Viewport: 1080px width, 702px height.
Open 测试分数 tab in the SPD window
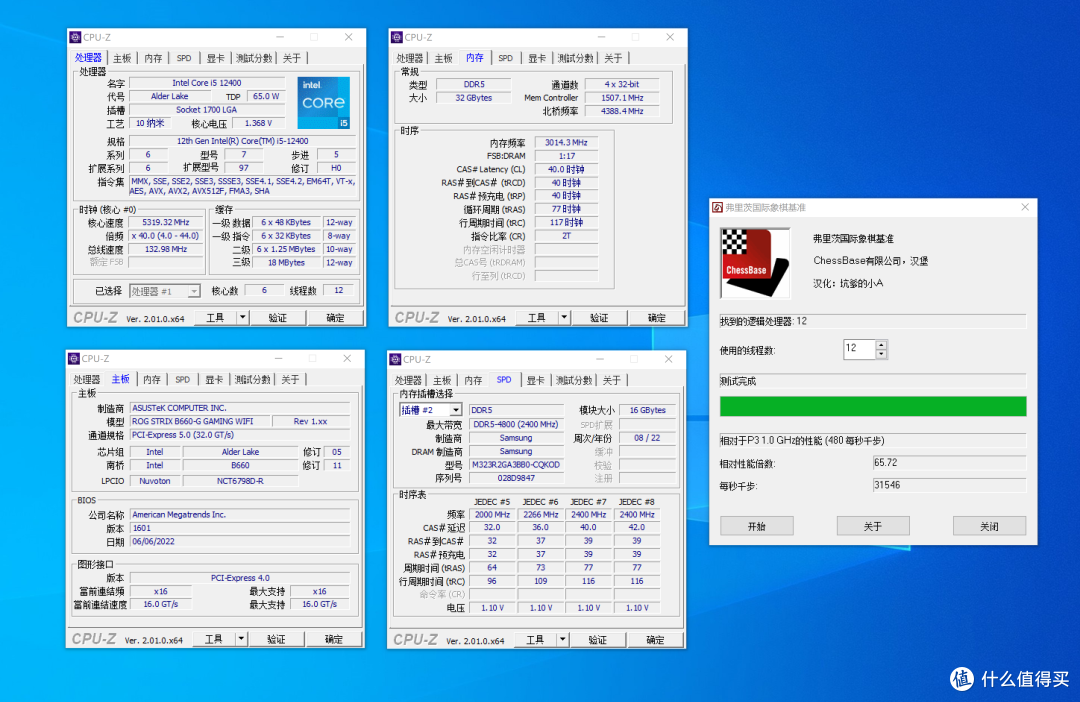[x=574, y=381]
